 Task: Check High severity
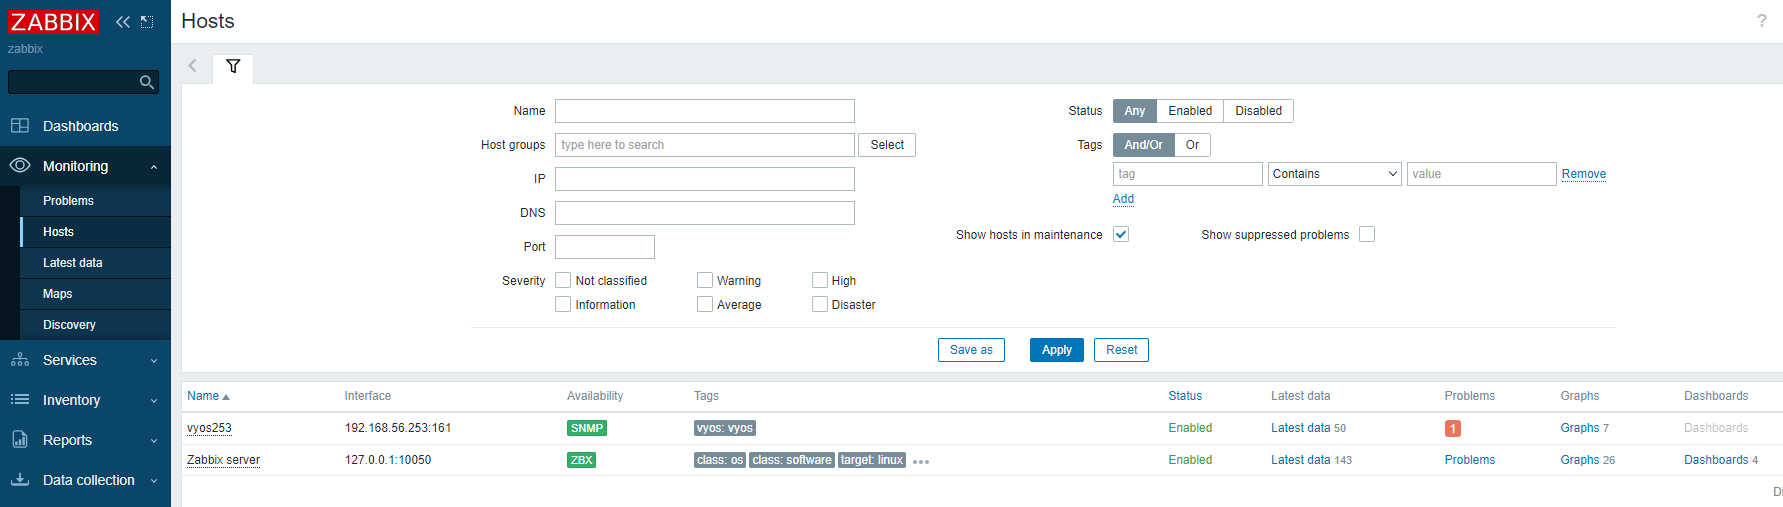click(820, 280)
